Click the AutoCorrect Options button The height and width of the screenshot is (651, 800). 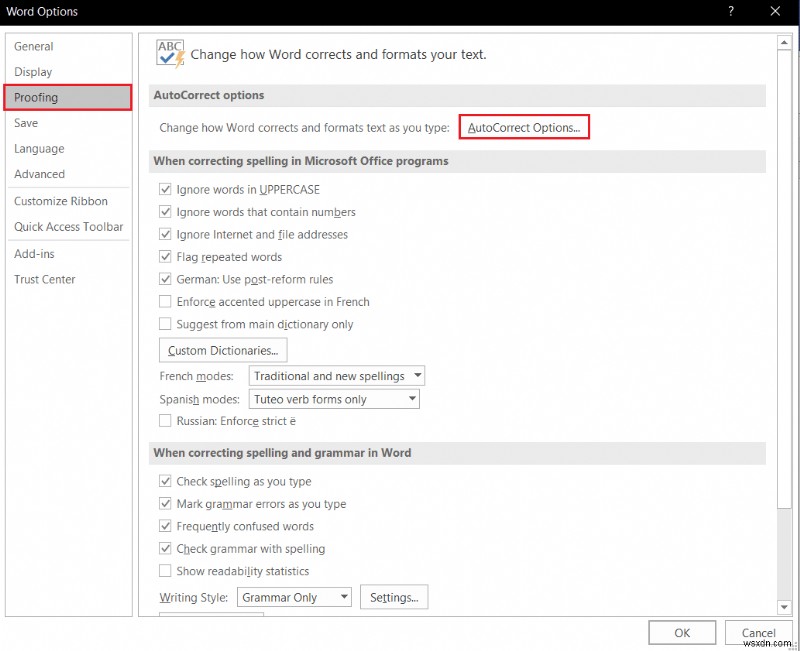pyautogui.click(x=523, y=127)
